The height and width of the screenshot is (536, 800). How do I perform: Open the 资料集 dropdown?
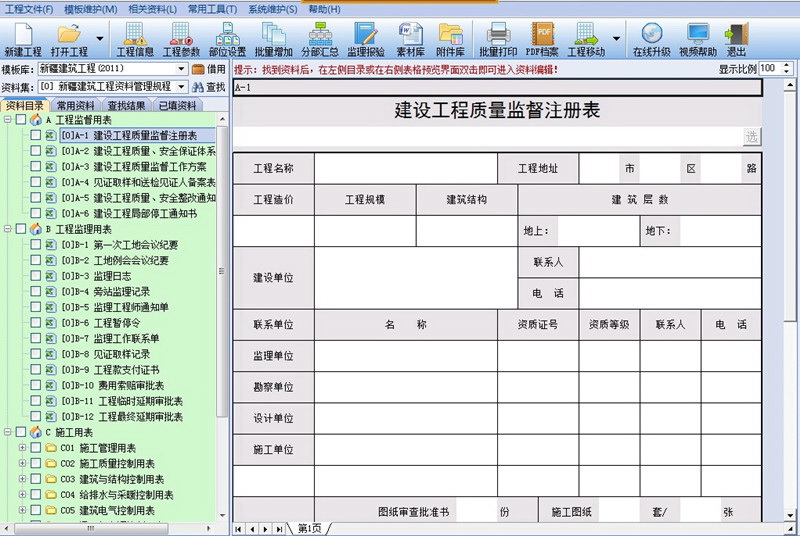[x=181, y=87]
